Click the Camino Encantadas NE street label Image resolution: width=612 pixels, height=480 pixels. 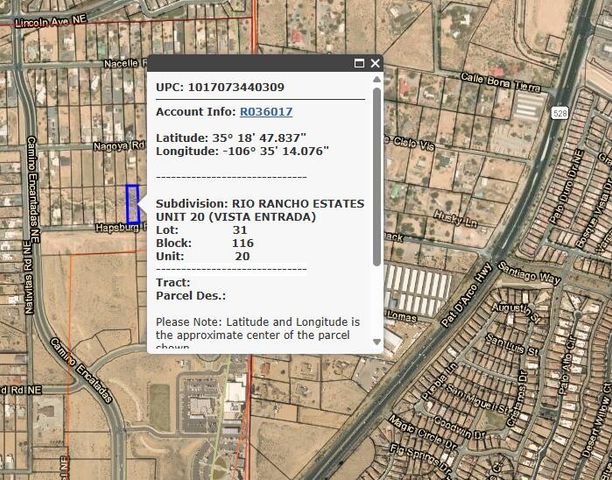pos(34,189)
